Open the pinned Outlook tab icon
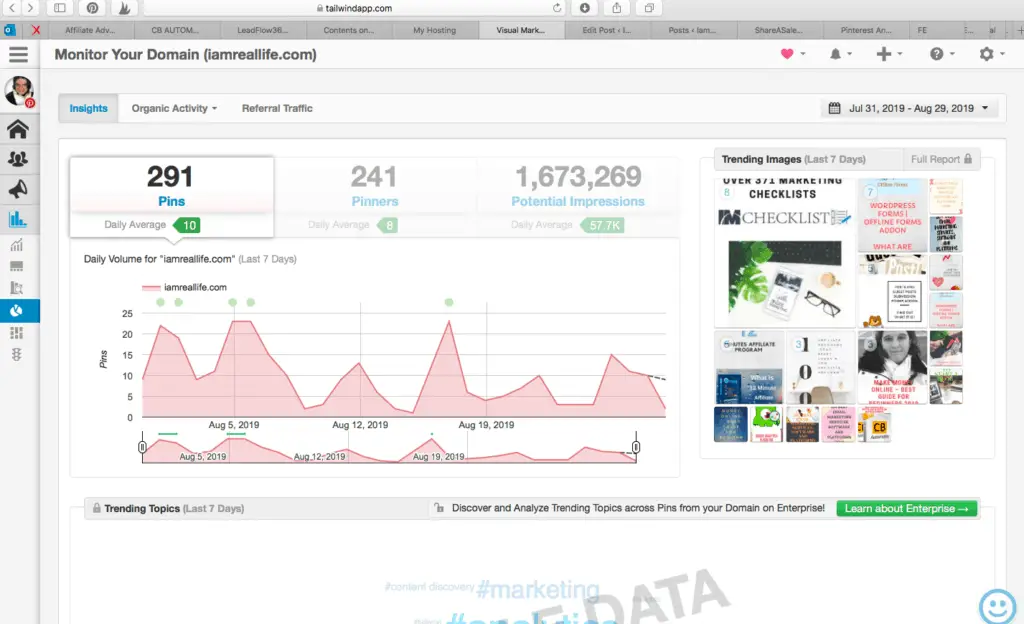The image size is (1024, 624). tap(9, 30)
